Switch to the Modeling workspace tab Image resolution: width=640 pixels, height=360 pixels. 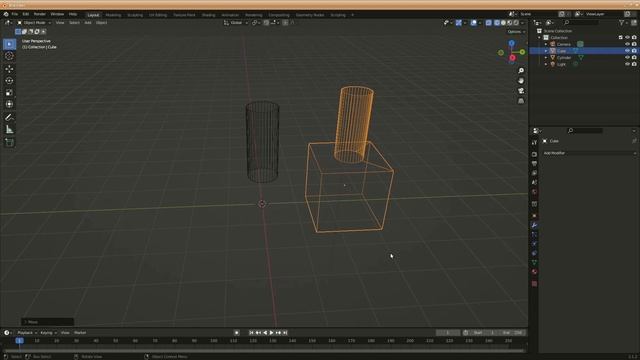tap(113, 15)
